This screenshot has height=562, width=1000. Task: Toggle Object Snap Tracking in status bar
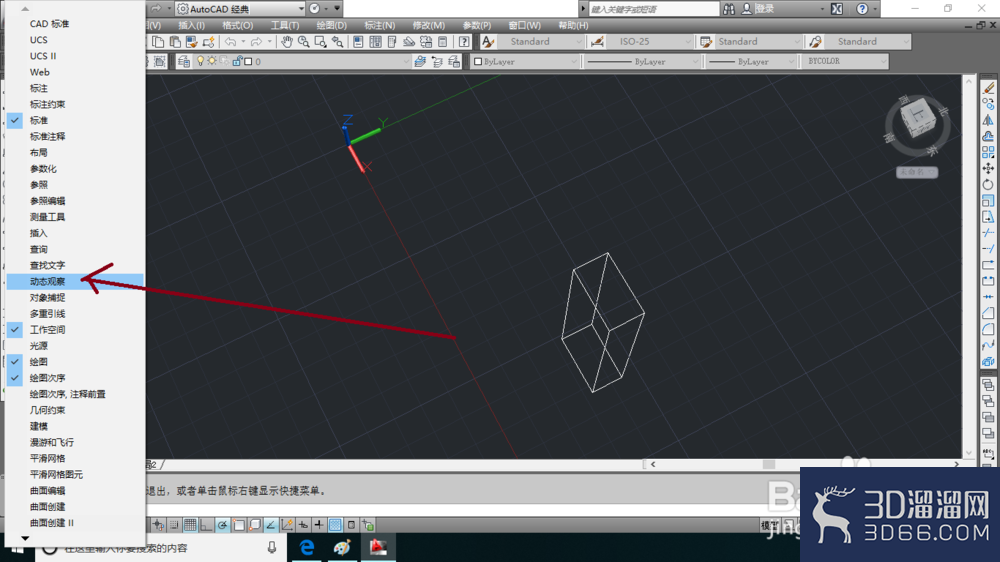270,525
